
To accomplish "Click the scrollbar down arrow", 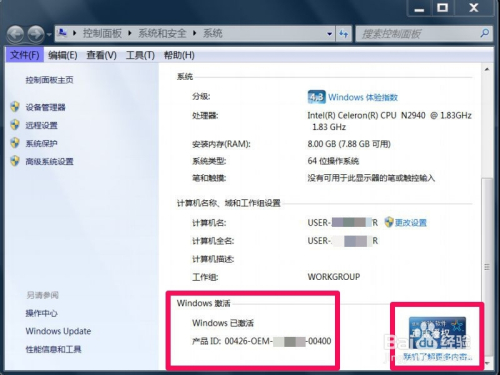I will 487,363.
